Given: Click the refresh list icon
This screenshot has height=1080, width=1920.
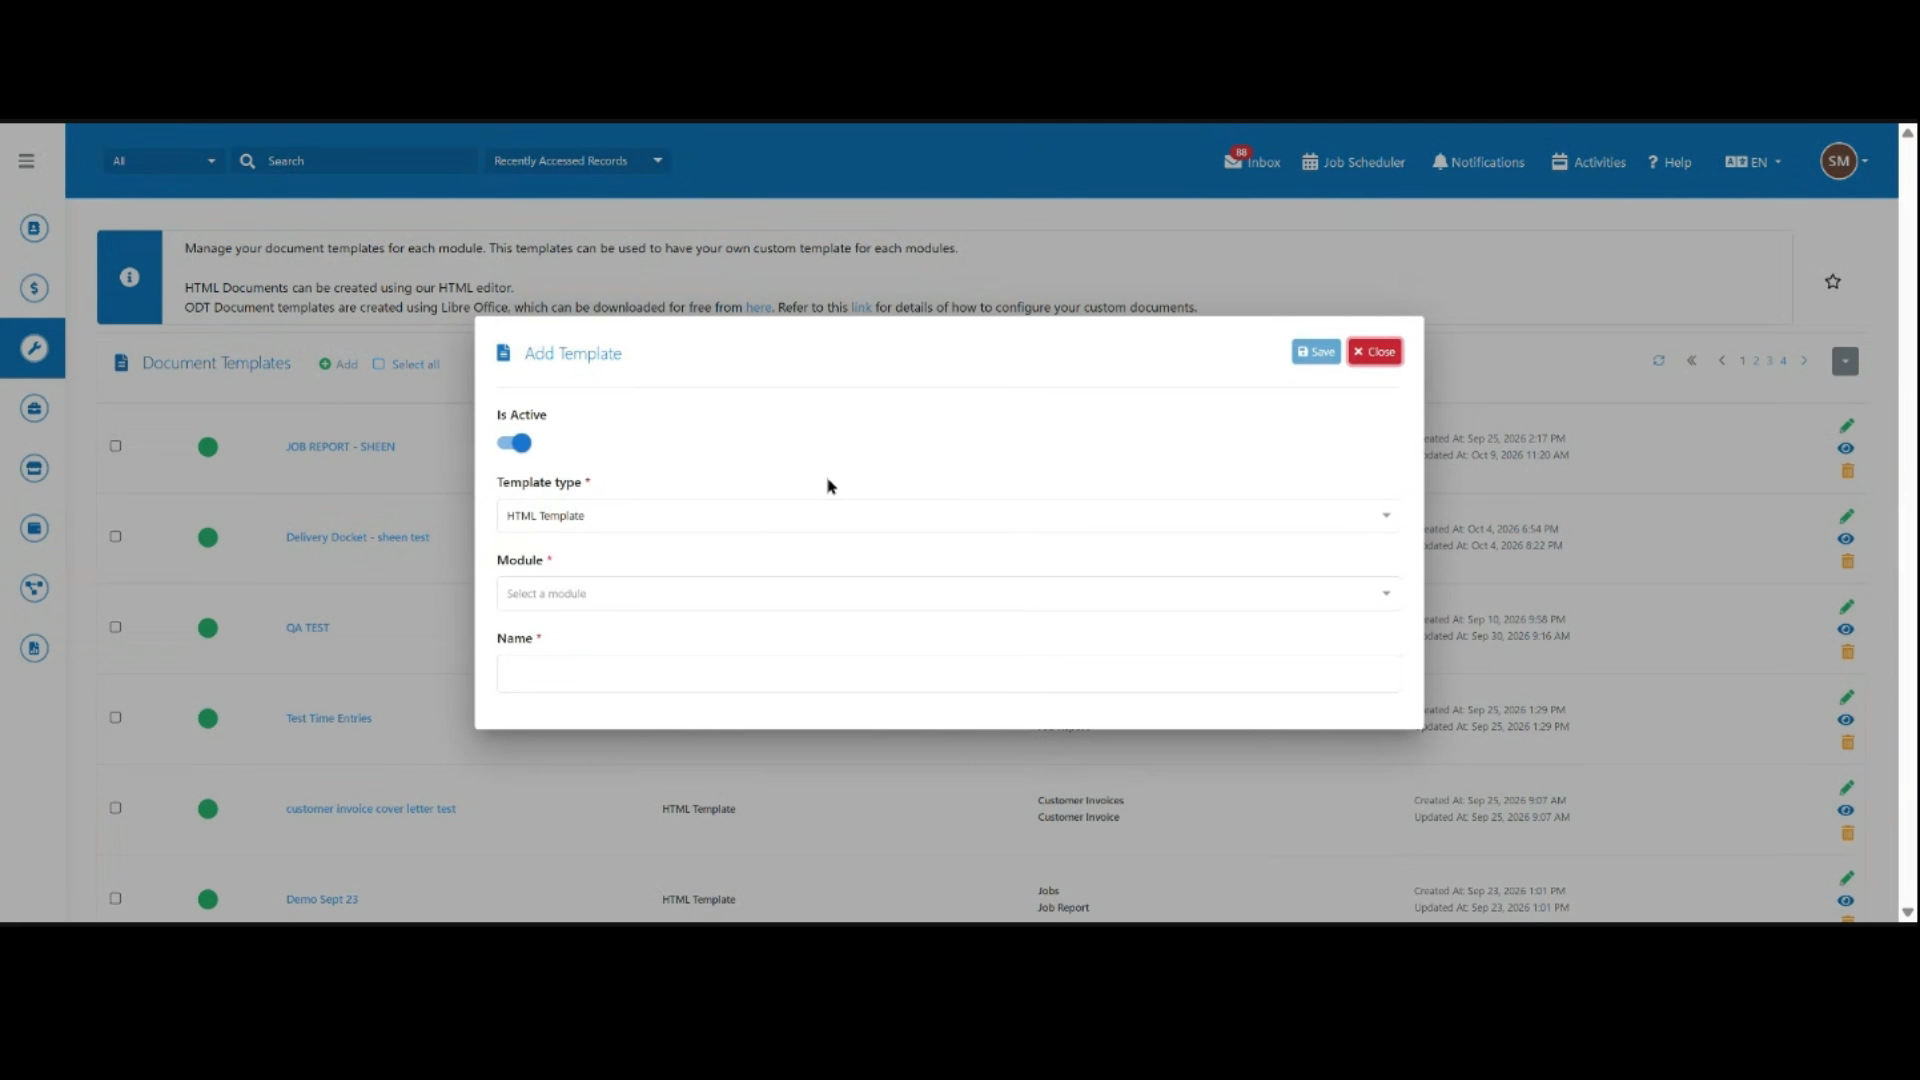Looking at the screenshot, I should coord(1659,361).
